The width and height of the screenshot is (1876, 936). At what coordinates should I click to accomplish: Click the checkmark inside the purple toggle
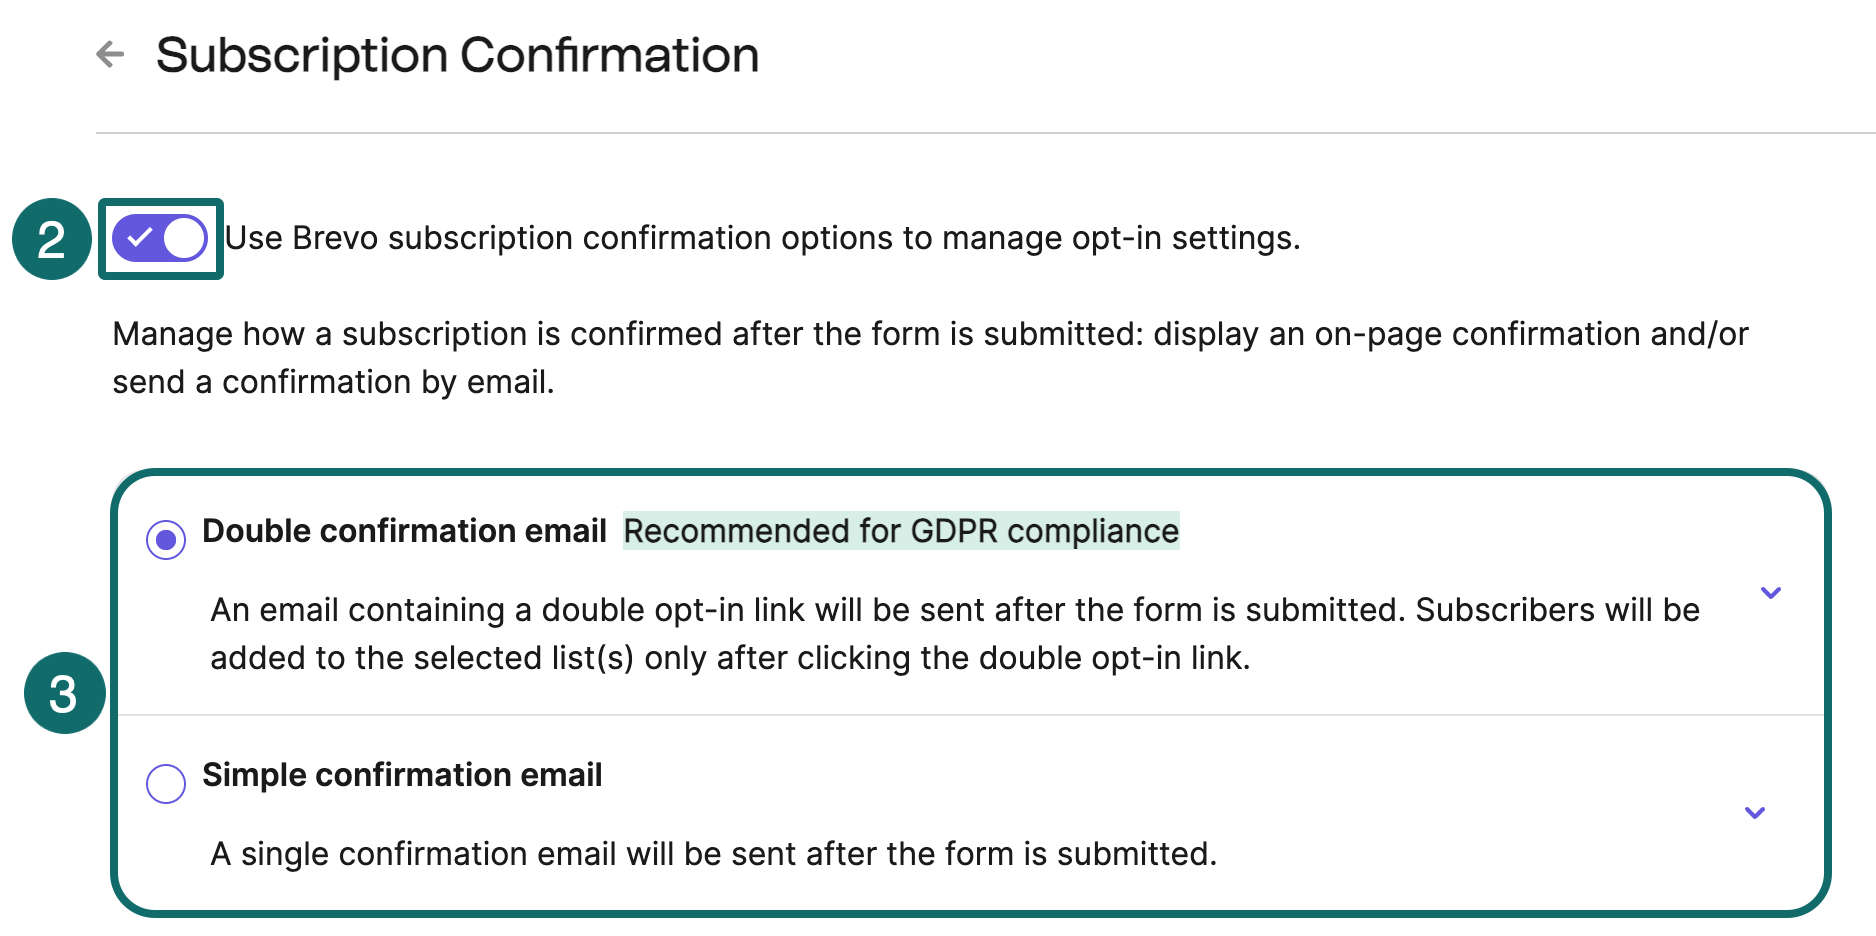click(x=142, y=238)
